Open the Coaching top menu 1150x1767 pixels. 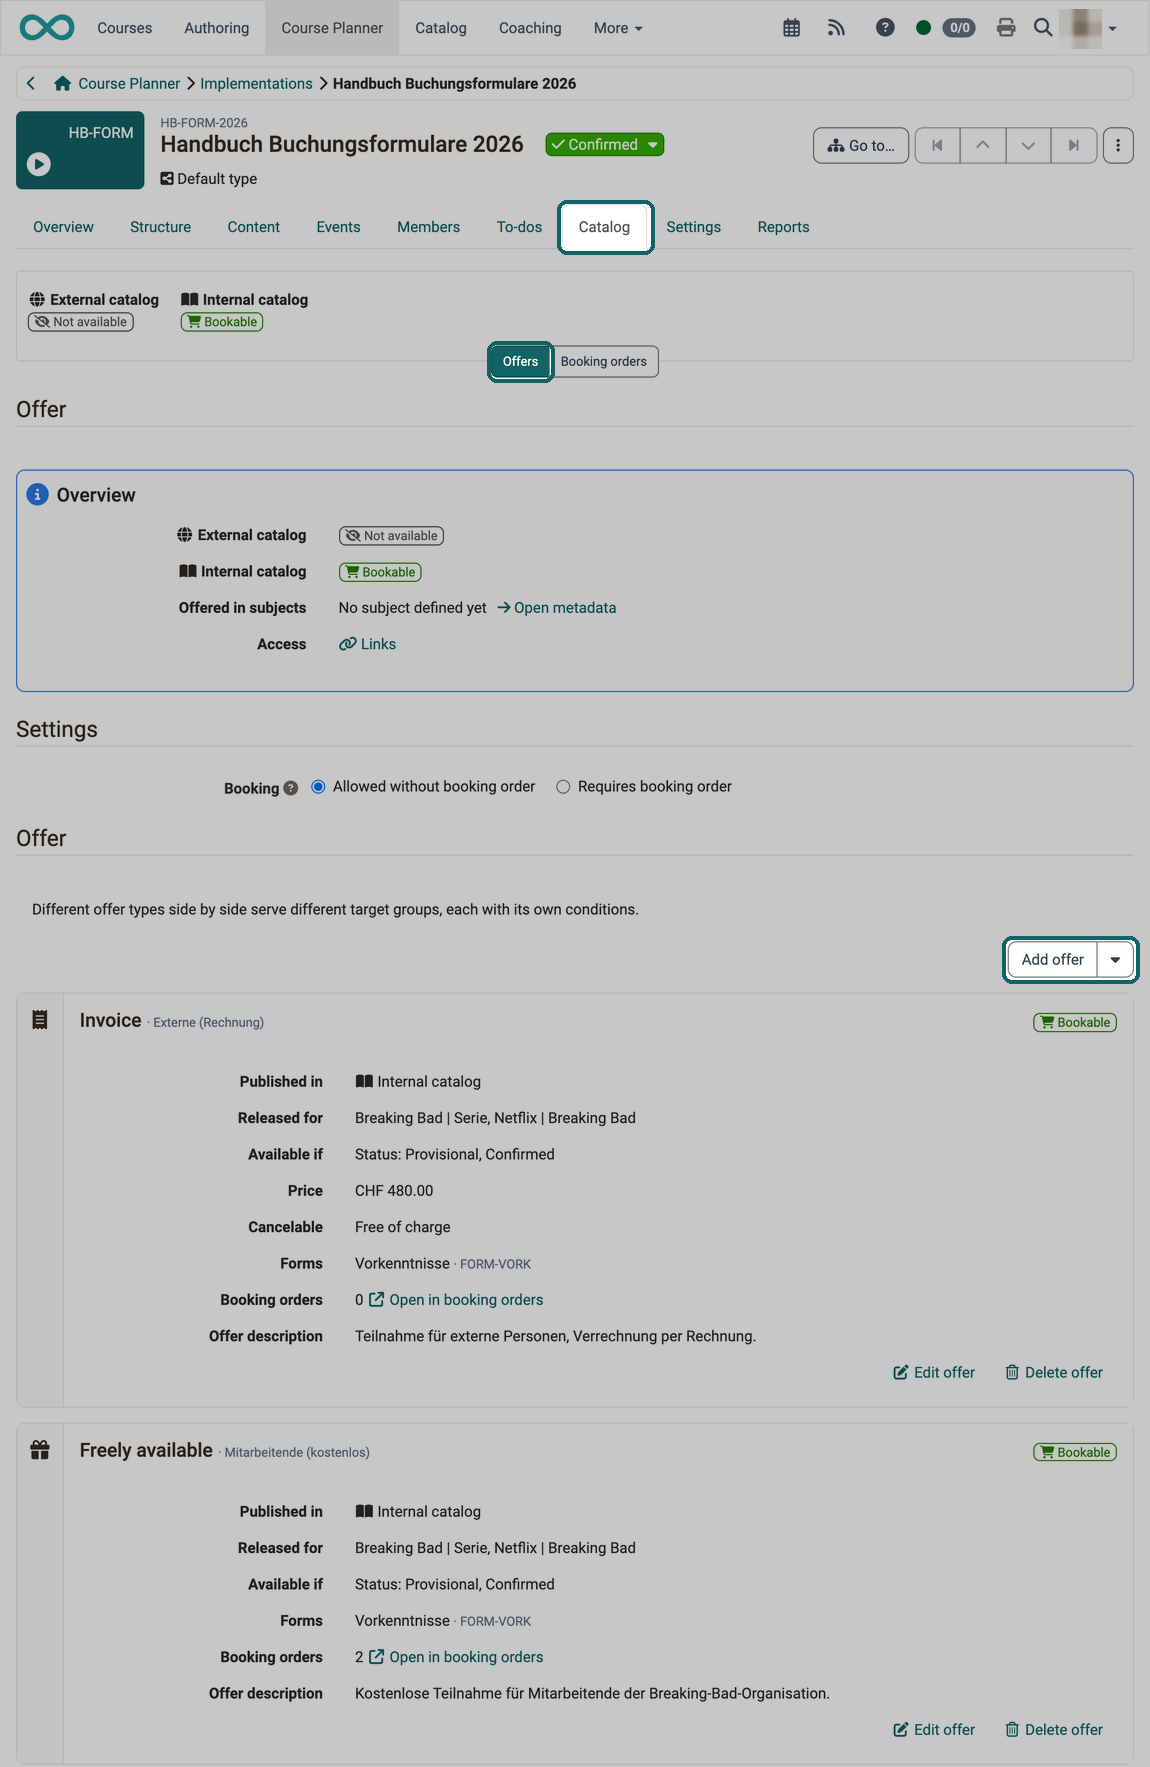(x=530, y=28)
